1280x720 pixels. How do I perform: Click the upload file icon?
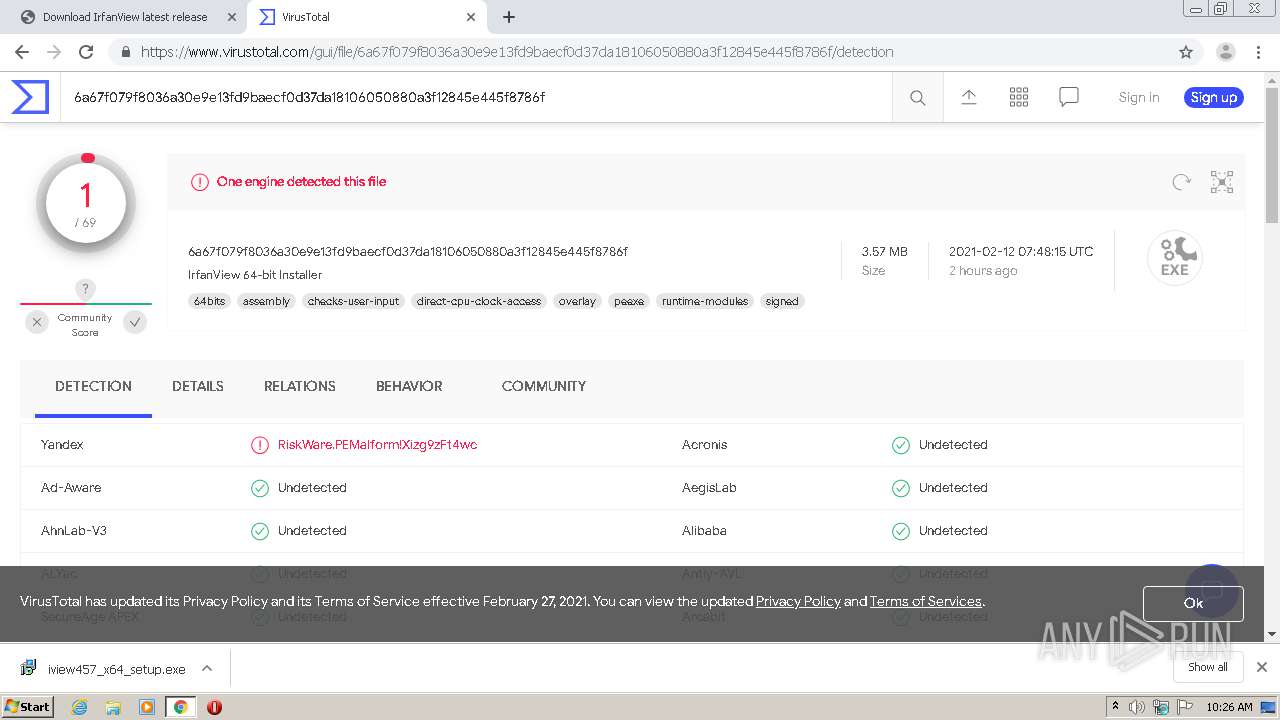(x=968, y=97)
